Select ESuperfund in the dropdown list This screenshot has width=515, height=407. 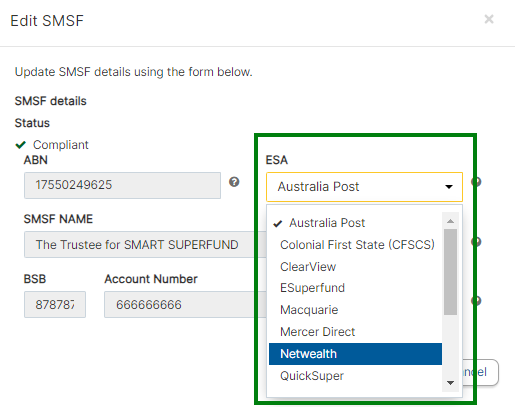(x=355, y=288)
